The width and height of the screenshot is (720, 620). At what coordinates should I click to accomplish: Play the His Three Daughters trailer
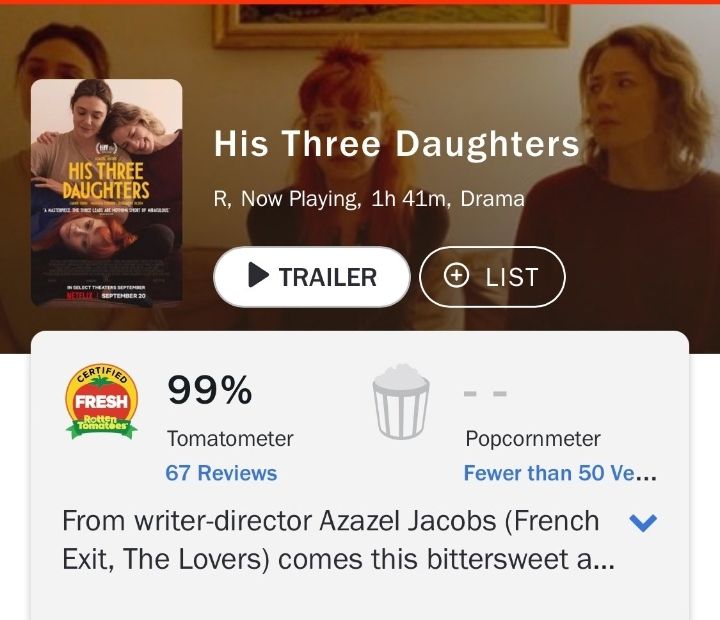[312, 277]
